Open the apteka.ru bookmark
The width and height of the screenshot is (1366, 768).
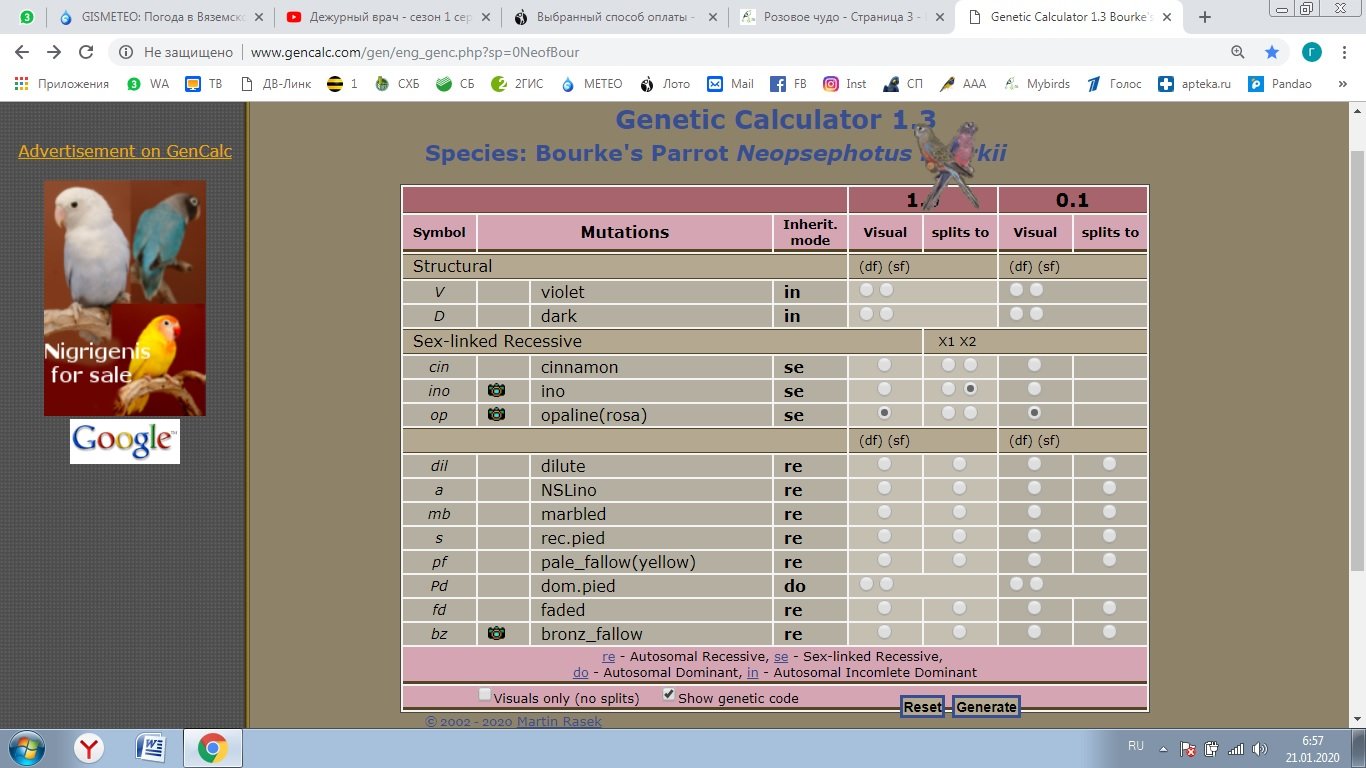pos(1194,84)
